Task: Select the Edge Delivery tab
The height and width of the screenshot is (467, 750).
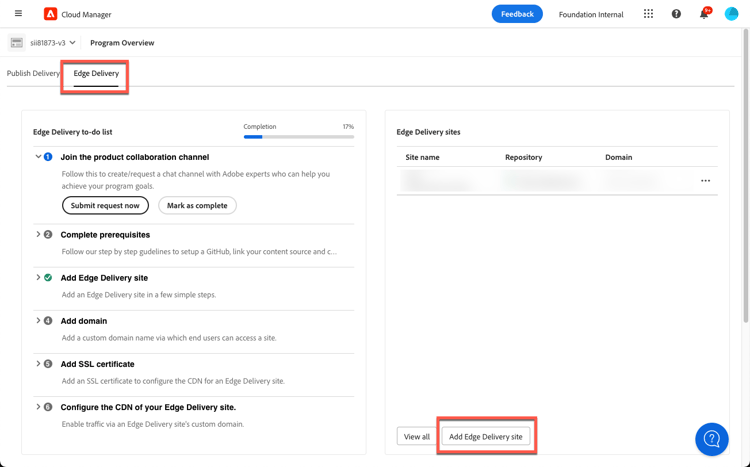Action: (96, 73)
